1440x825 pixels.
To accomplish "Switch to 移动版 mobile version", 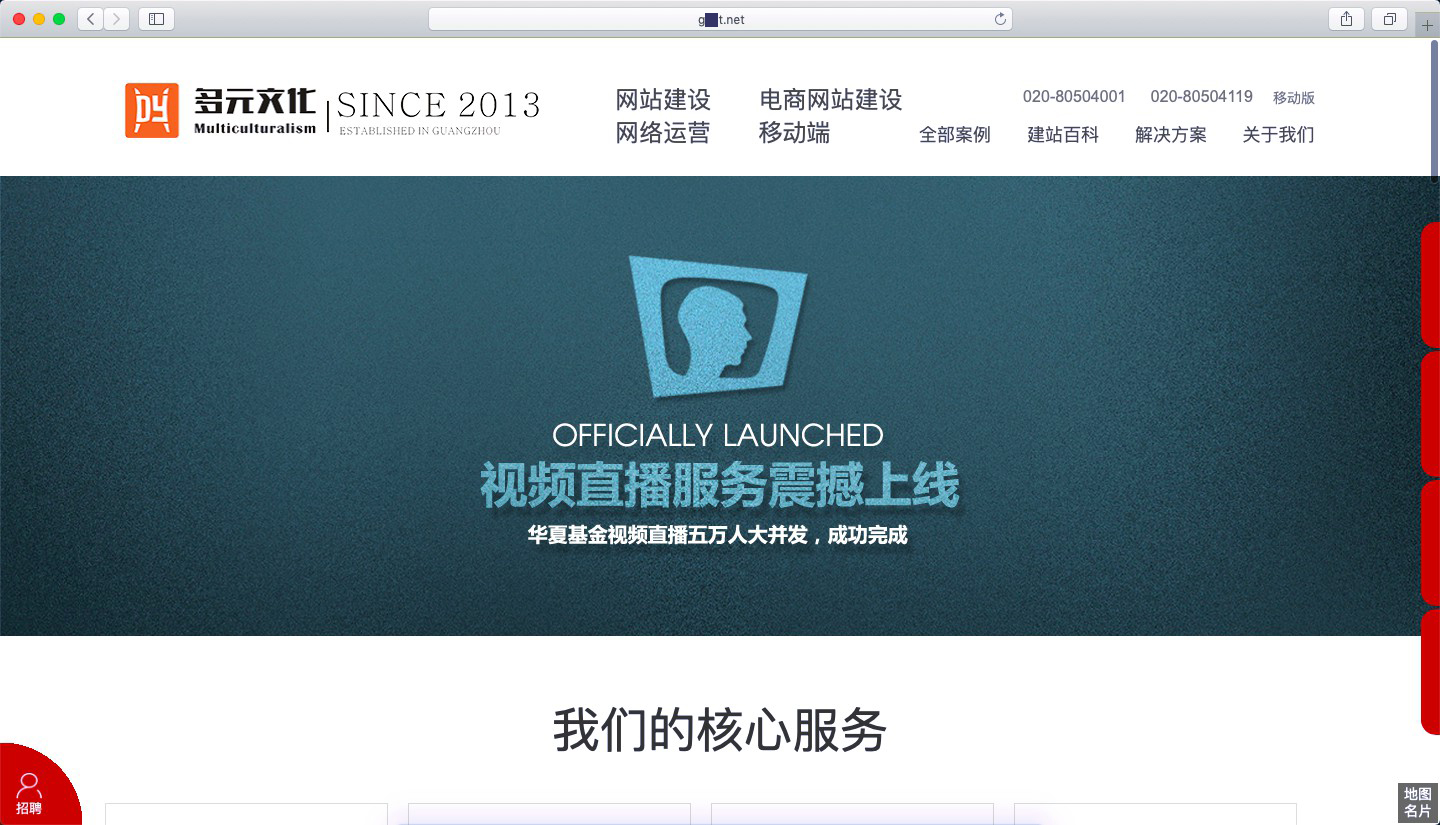I will tap(1293, 98).
